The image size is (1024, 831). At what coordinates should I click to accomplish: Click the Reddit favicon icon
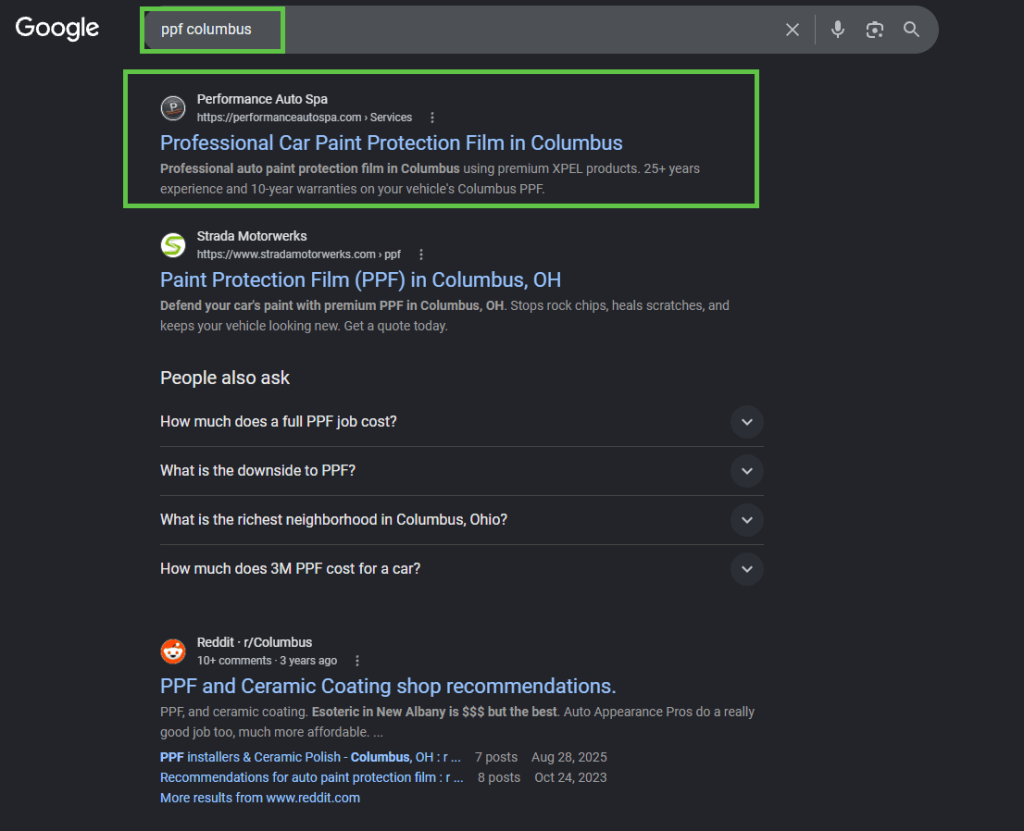173,651
